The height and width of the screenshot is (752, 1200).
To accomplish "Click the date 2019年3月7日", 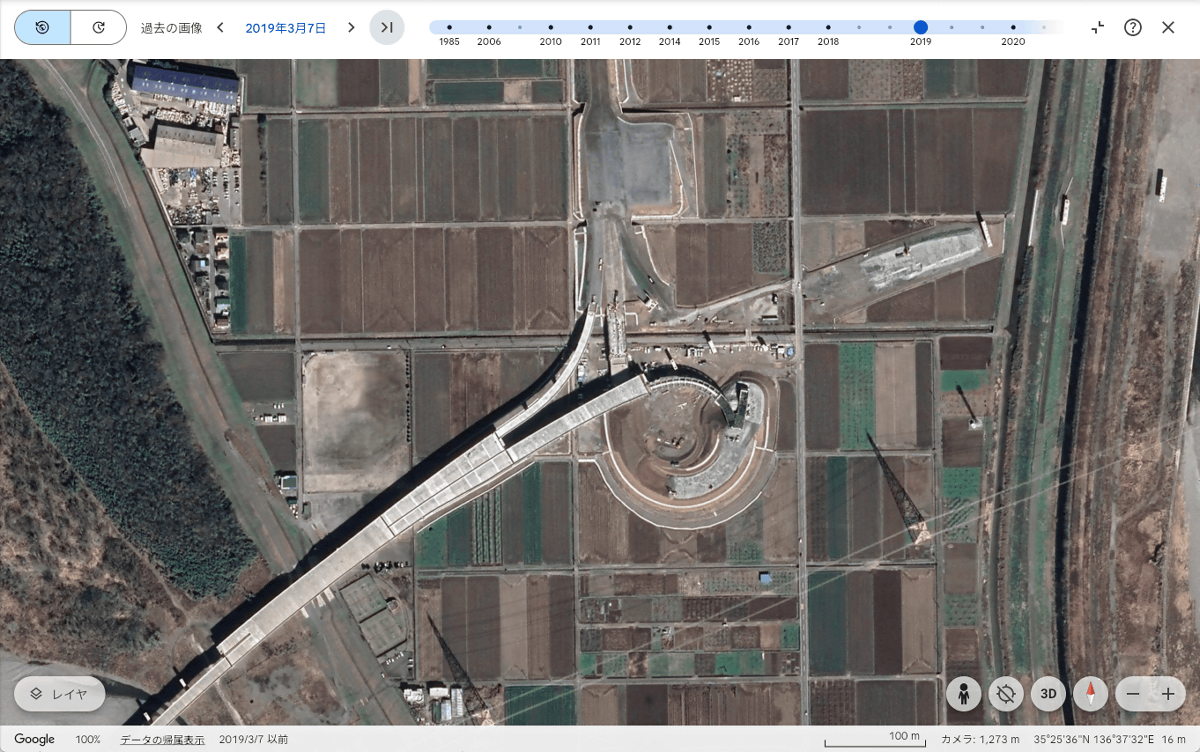I will [286, 28].
